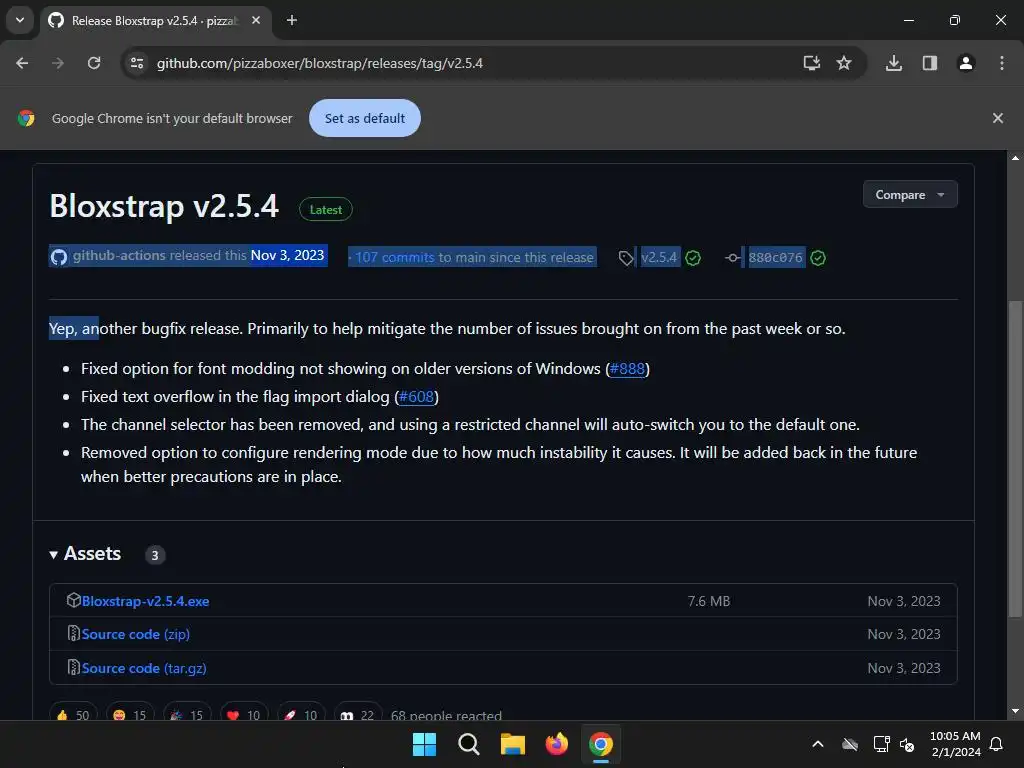
Task: Click verified check icon next to v2.5.4
Action: [x=694, y=258]
